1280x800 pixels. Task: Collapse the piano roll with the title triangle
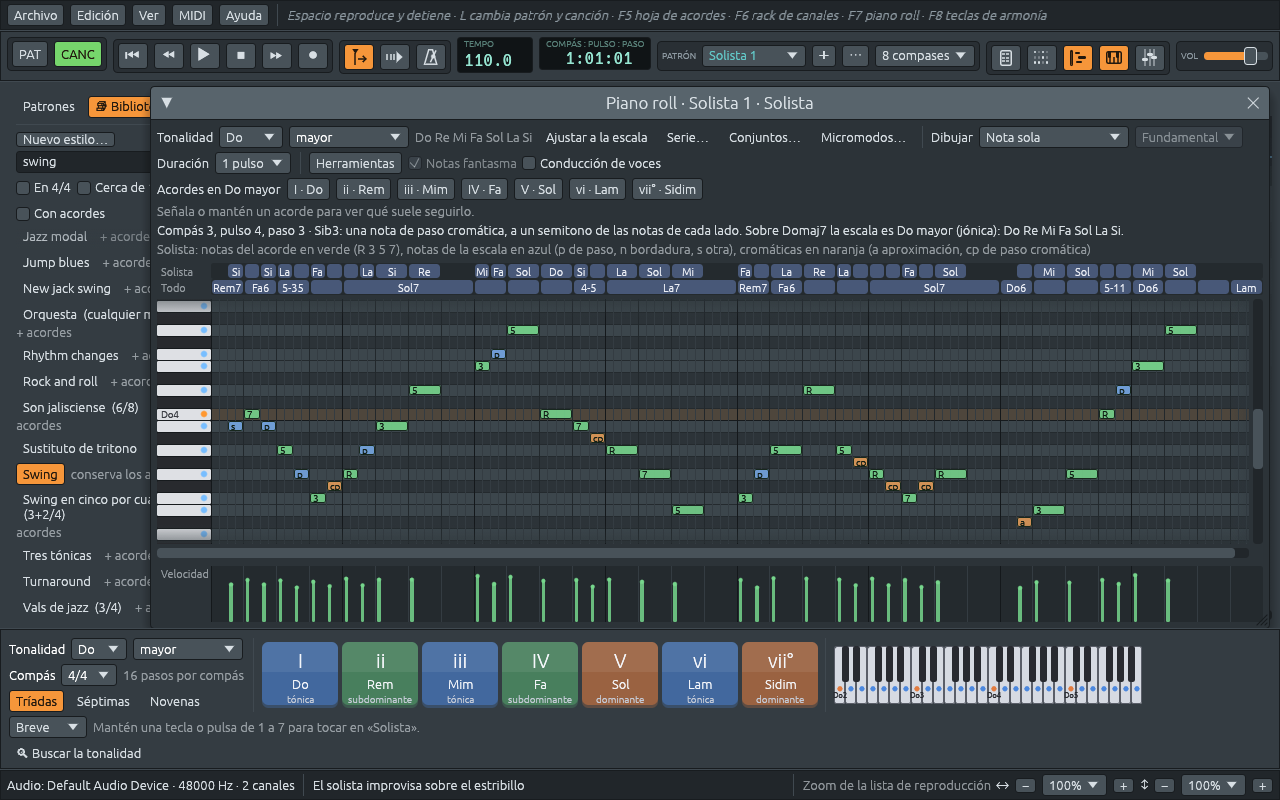pos(167,102)
